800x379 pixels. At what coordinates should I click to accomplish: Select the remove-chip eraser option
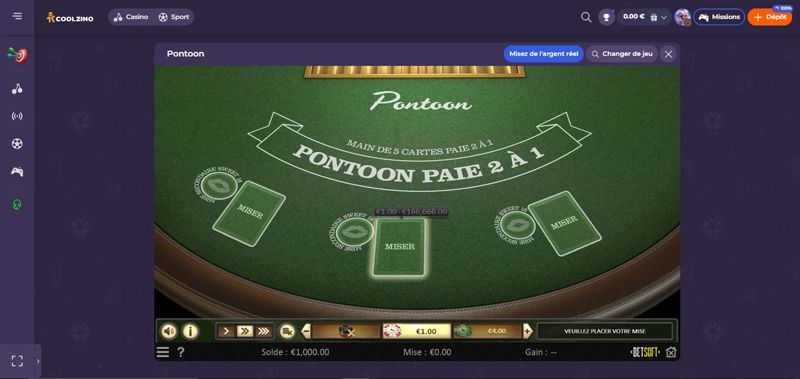pyautogui.click(x=346, y=331)
